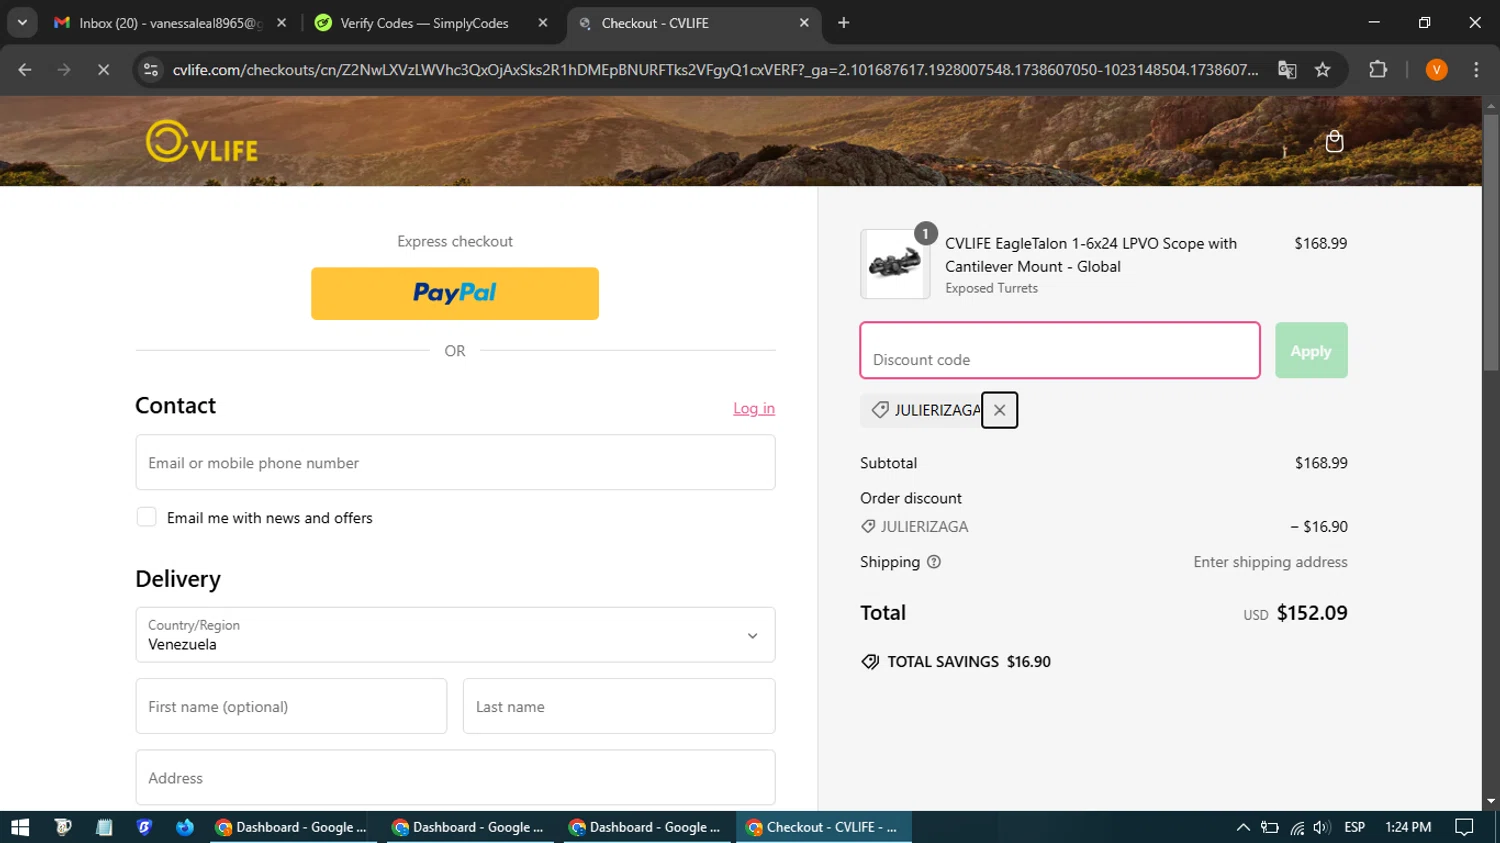This screenshot has height=843, width=1500.
Task: Focus the Discount code field
Action: coord(1060,350)
